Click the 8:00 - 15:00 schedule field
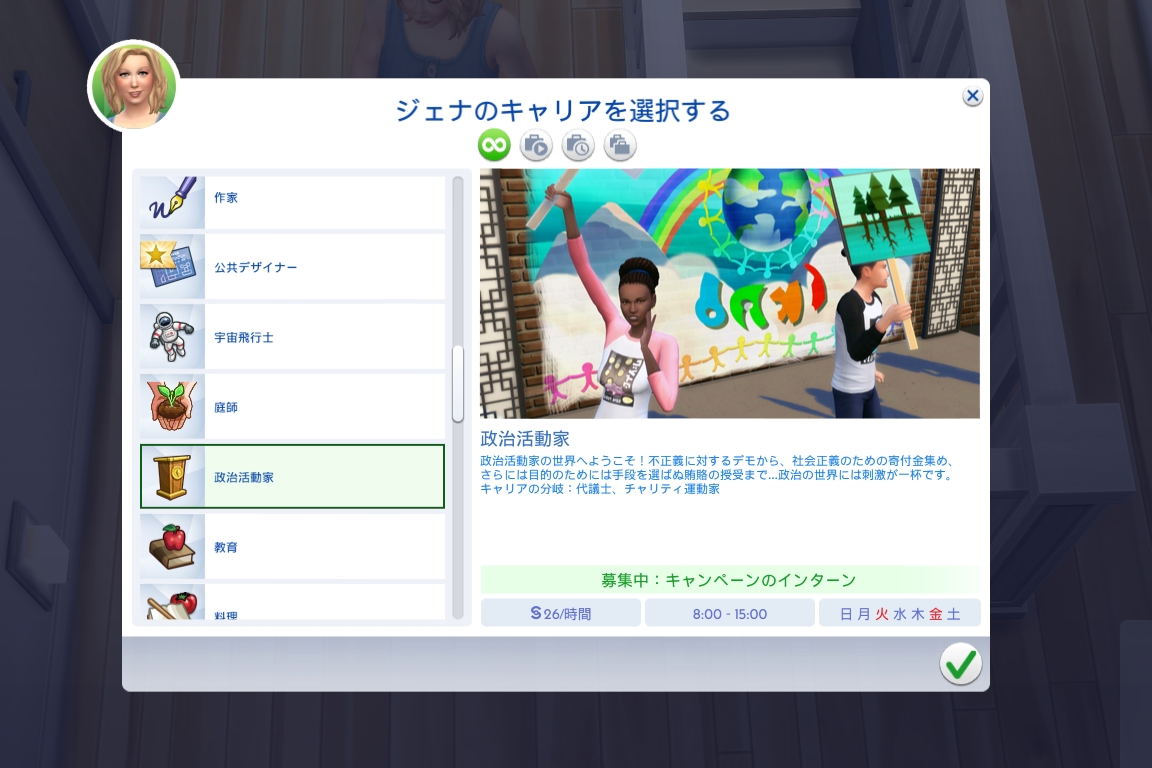The width and height of the screenshot is (1152, 768). (x=728, y=613)
